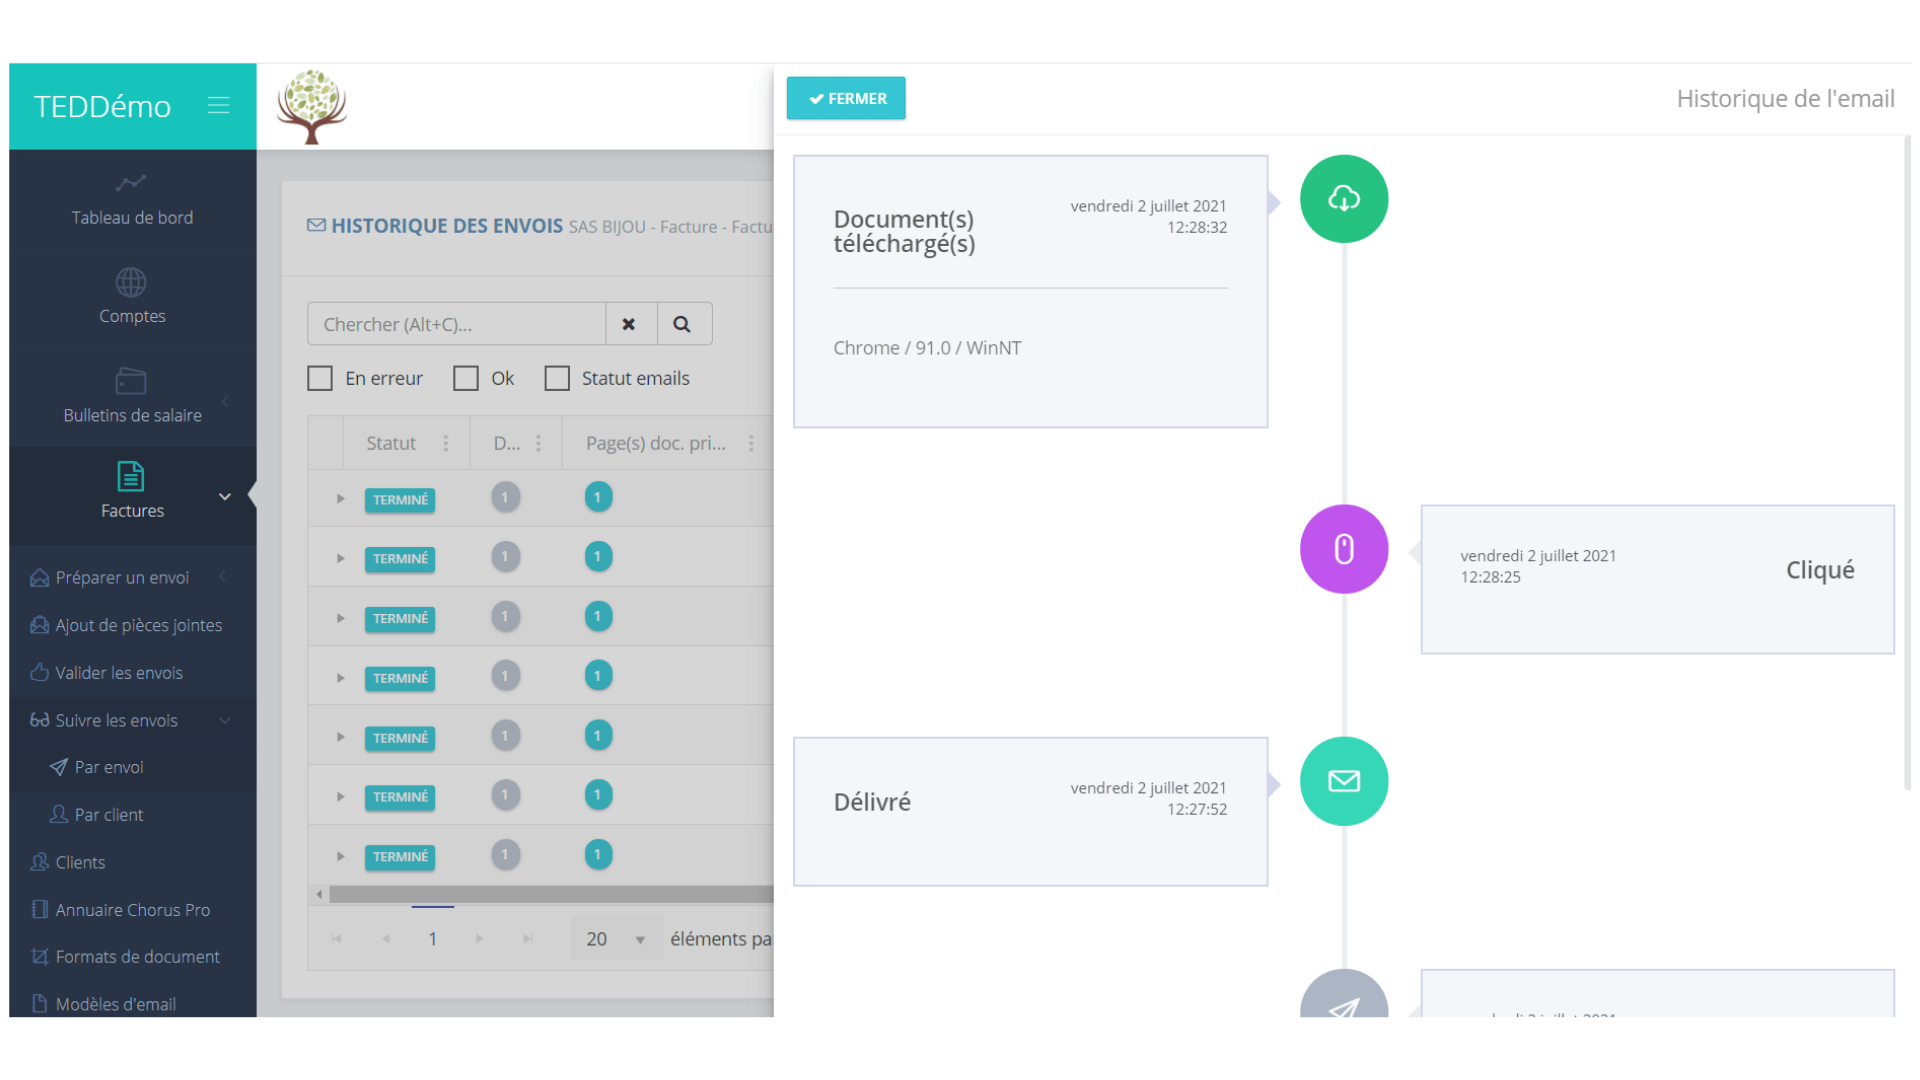Viewport: 1920px width, 1080px height.
Task: Click the magnifier search button
Action: pyautogui.click(x=684, y=324)
